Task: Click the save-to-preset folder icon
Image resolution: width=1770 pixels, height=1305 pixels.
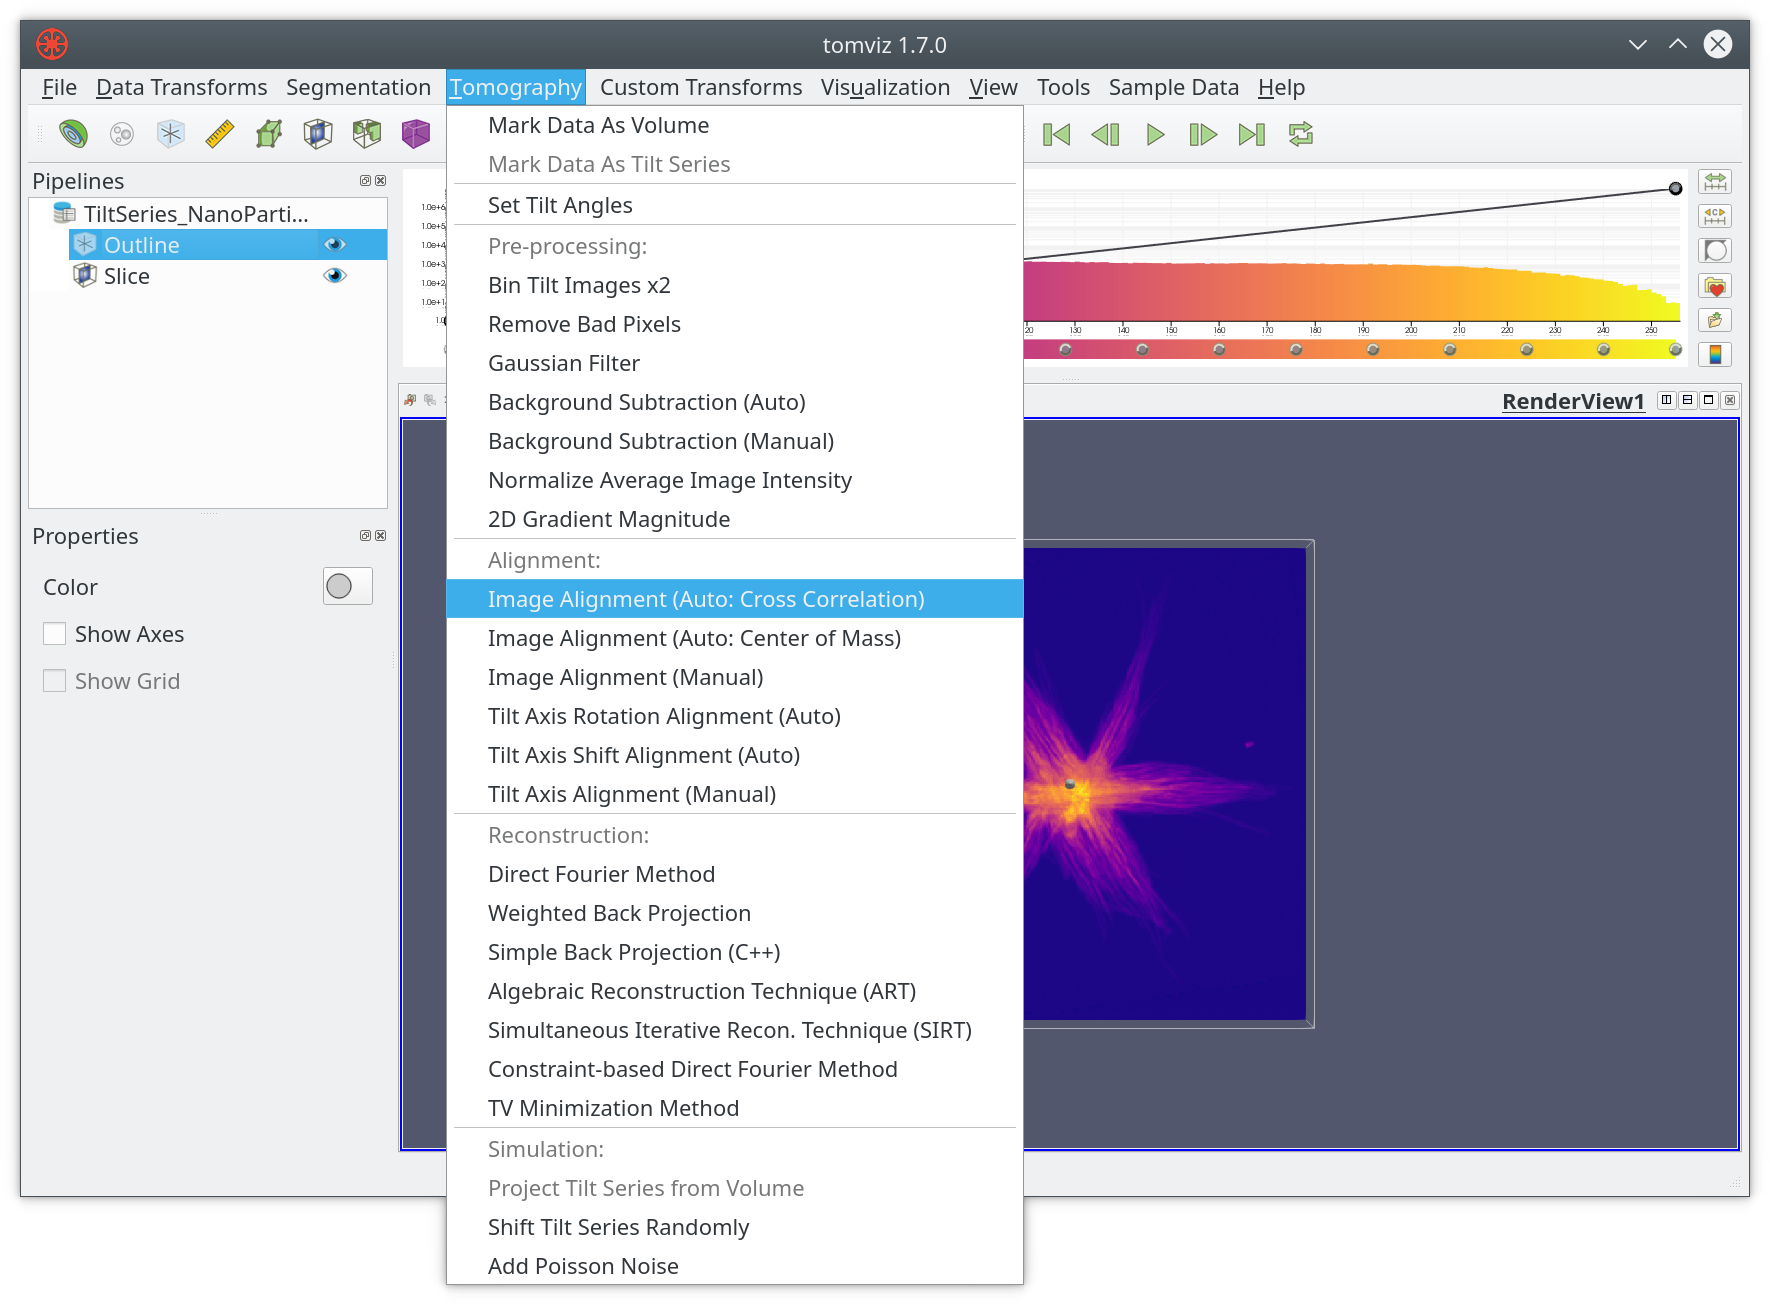Action: coord(1715,320)
